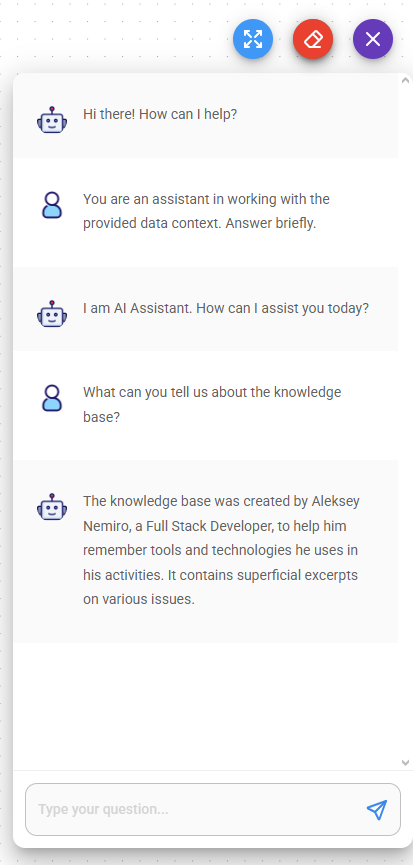Click the chat scrollbar track midway
The height and width of the screenshot is (865, 413).
[x=405, y=421]
